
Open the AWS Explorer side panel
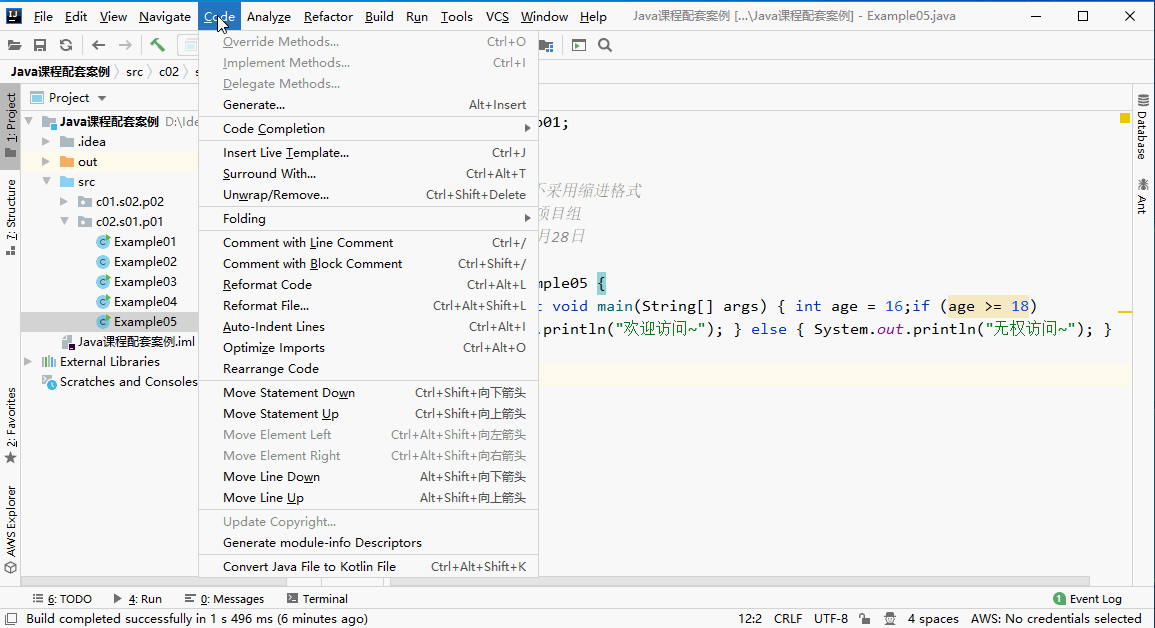pos(10,529)
